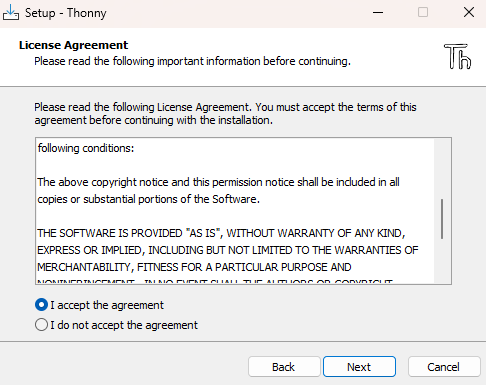Cancel the Thonny installation
This screenshot has width=486, height=385.
point(444,367)
